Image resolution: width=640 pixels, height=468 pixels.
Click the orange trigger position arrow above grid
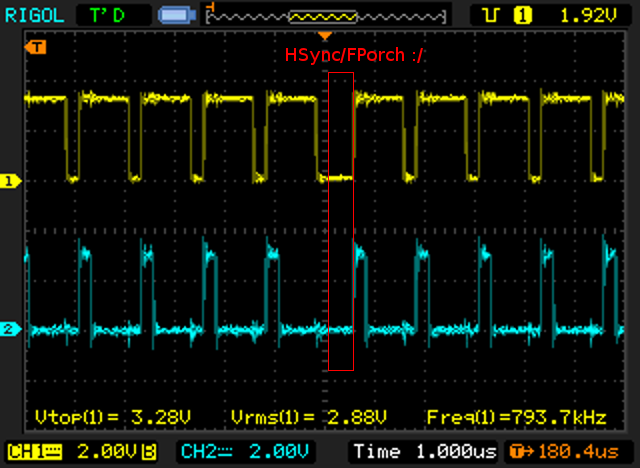(x=323, y=35)
